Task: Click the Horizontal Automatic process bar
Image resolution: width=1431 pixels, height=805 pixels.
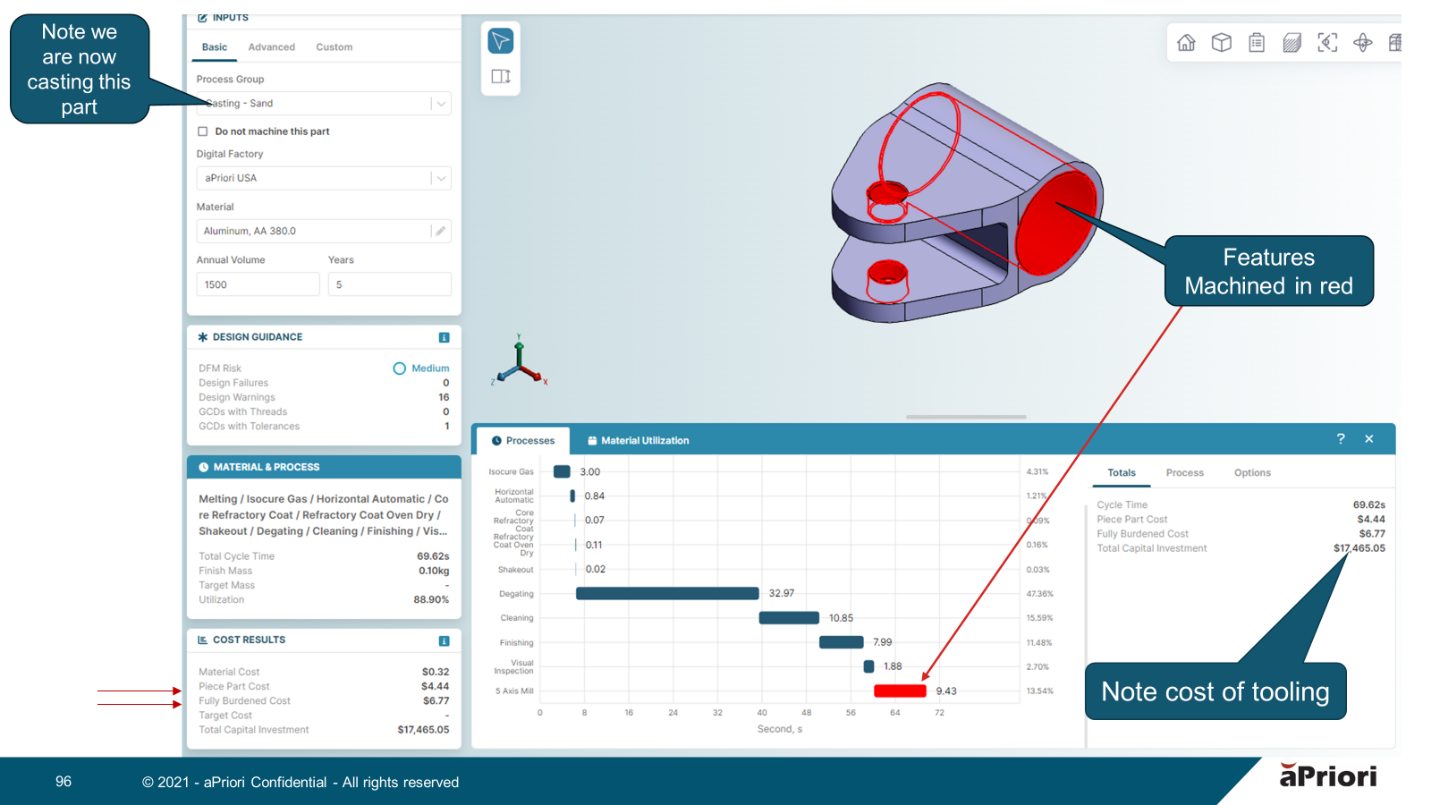Action: (573, 496)
